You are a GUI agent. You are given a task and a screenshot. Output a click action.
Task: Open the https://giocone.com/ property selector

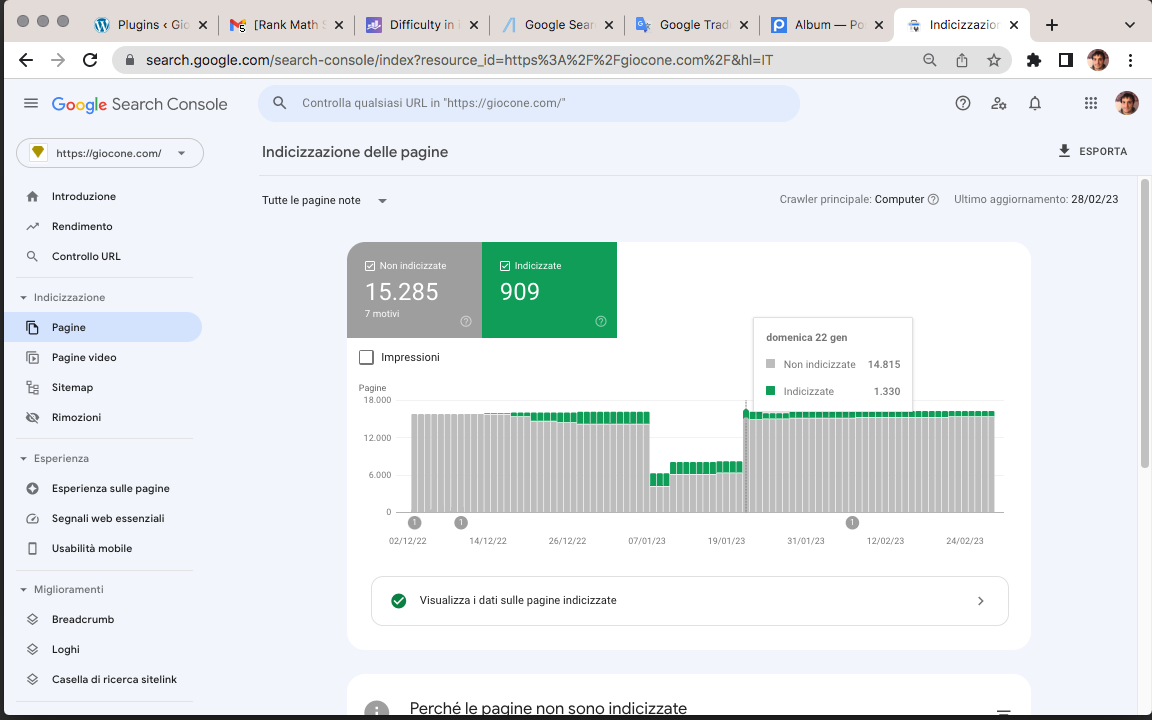point(109,153)
